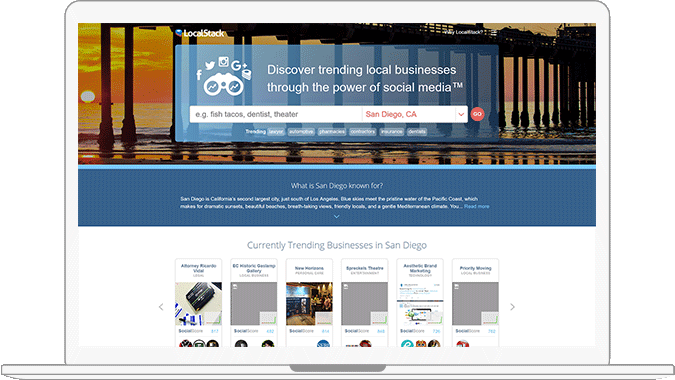Expand the San Diego description chevron

[x=337, y=216]
